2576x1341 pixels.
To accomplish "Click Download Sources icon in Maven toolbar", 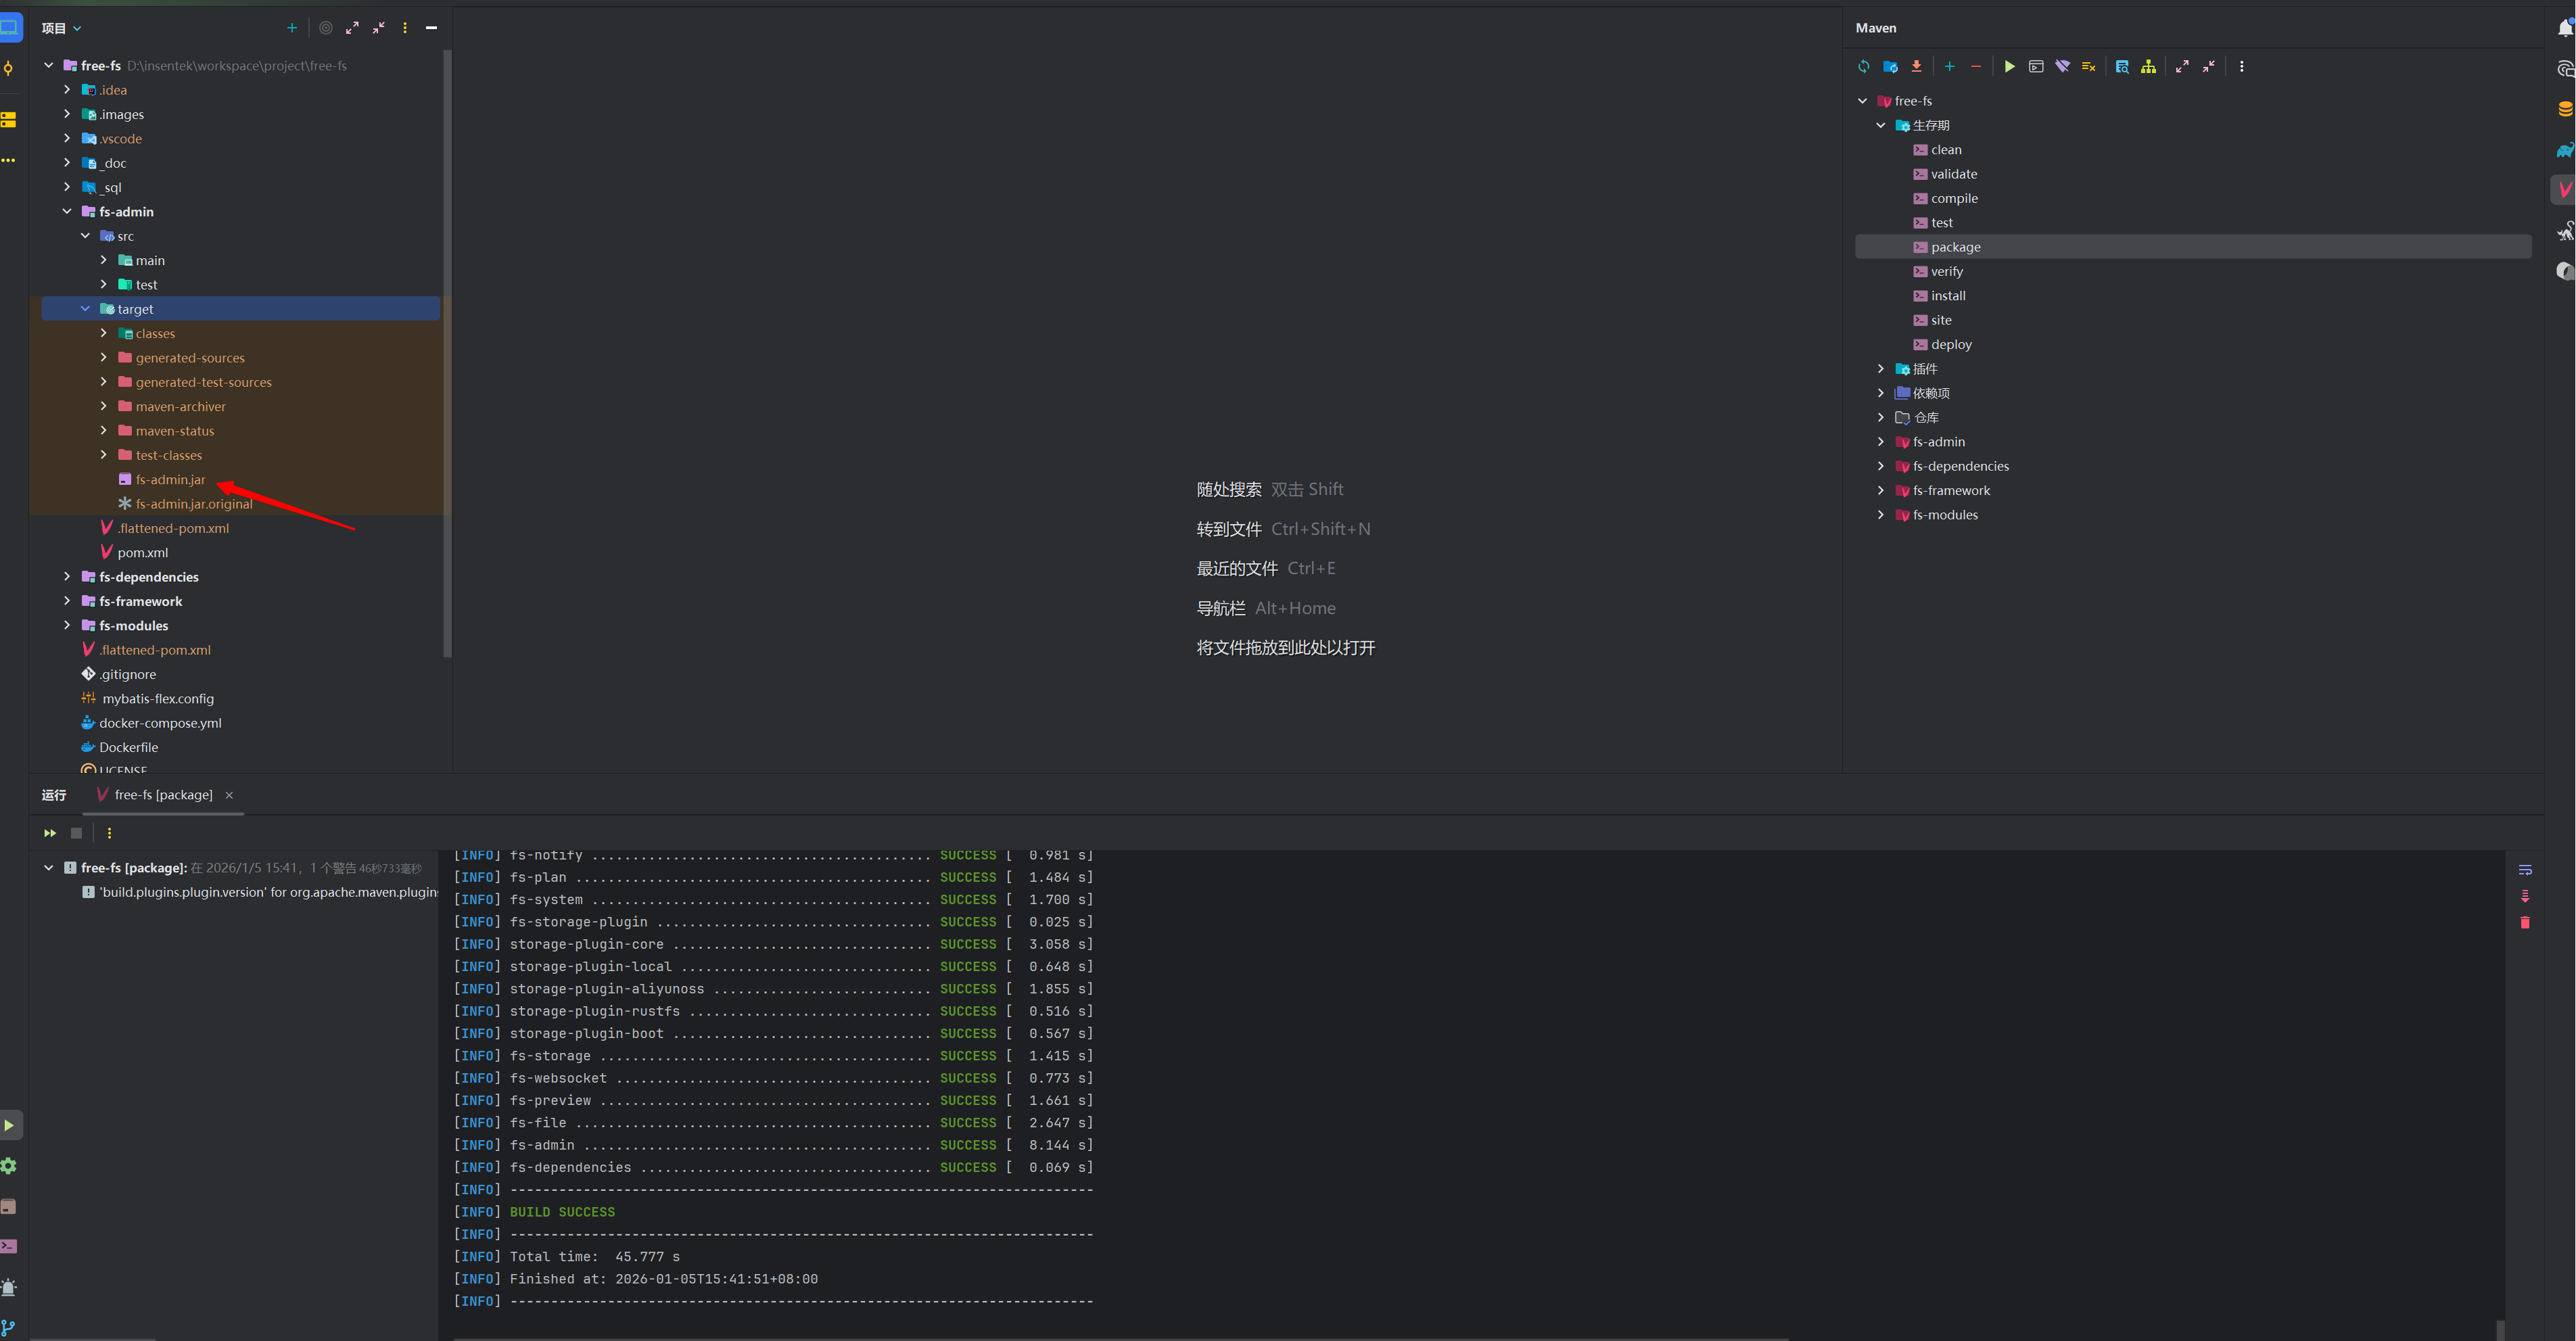I will click(x=1916, y=66).
